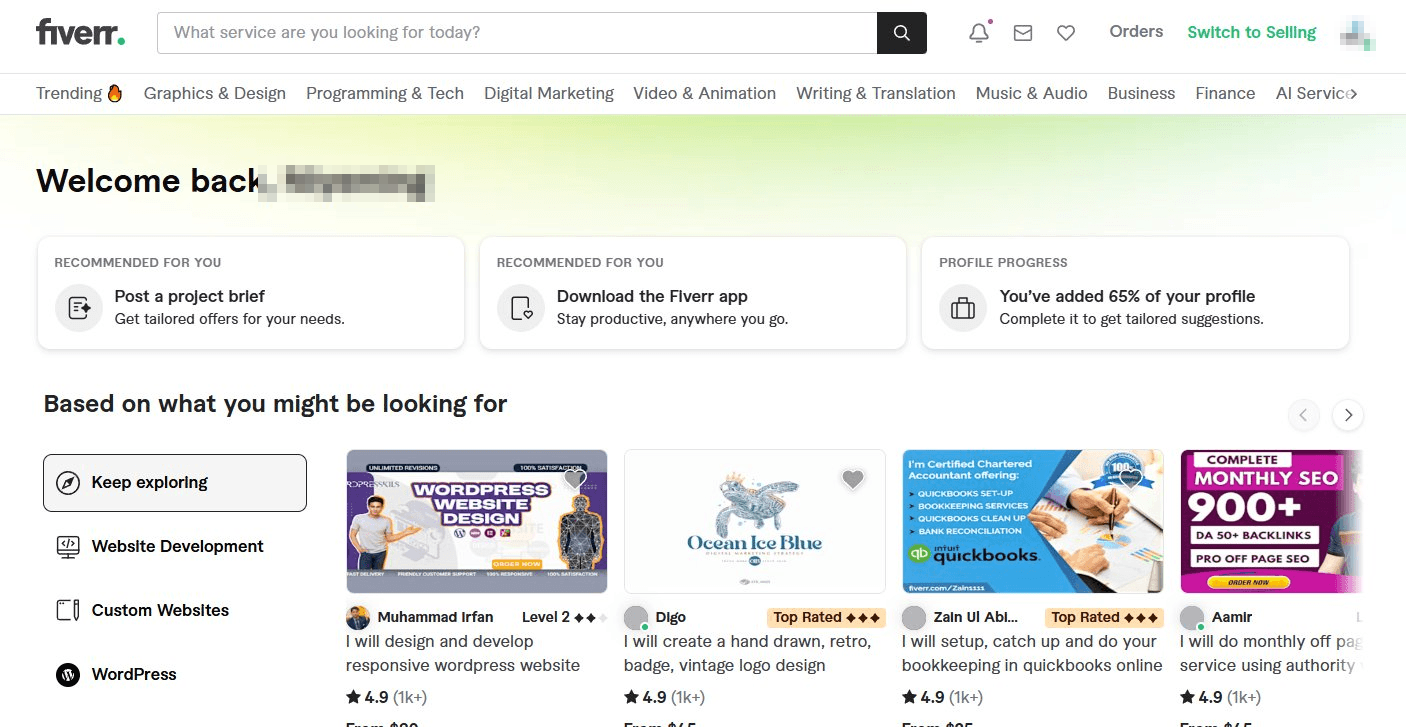The width and height of the screenshot is (1406, 727).
Task: Click the WordPress logo icon
Action: (x=67, y=675)
